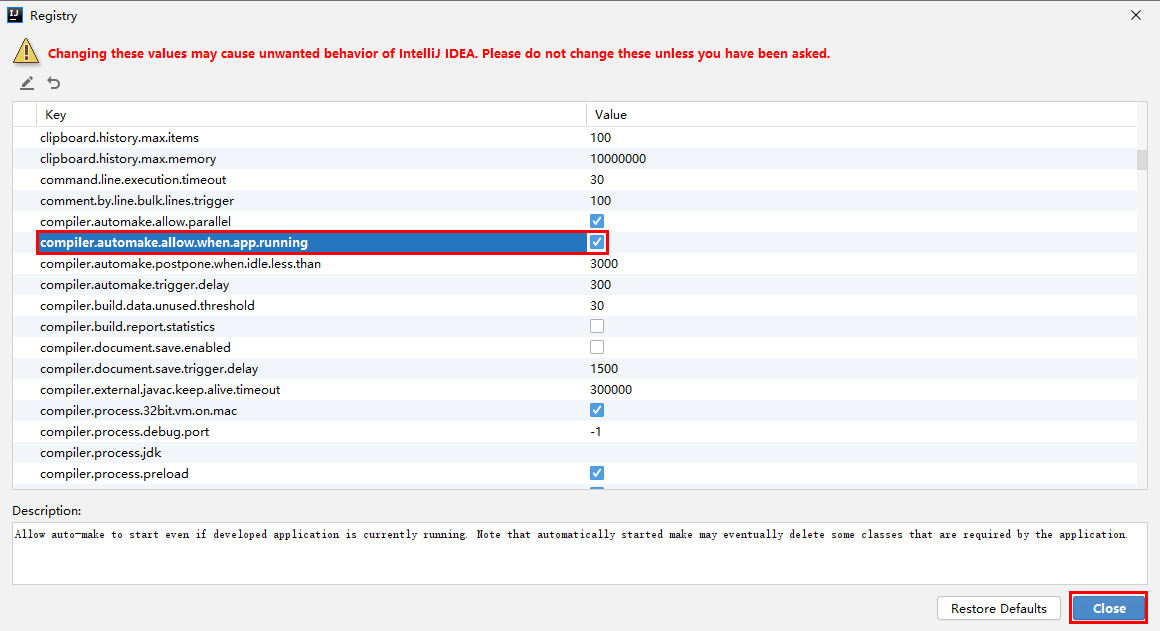Viewport: 1160px width, 631px height.
Task: Toggle compiler.process.32bit.vm.on.mac checkbox
Action: coord(597,410)
